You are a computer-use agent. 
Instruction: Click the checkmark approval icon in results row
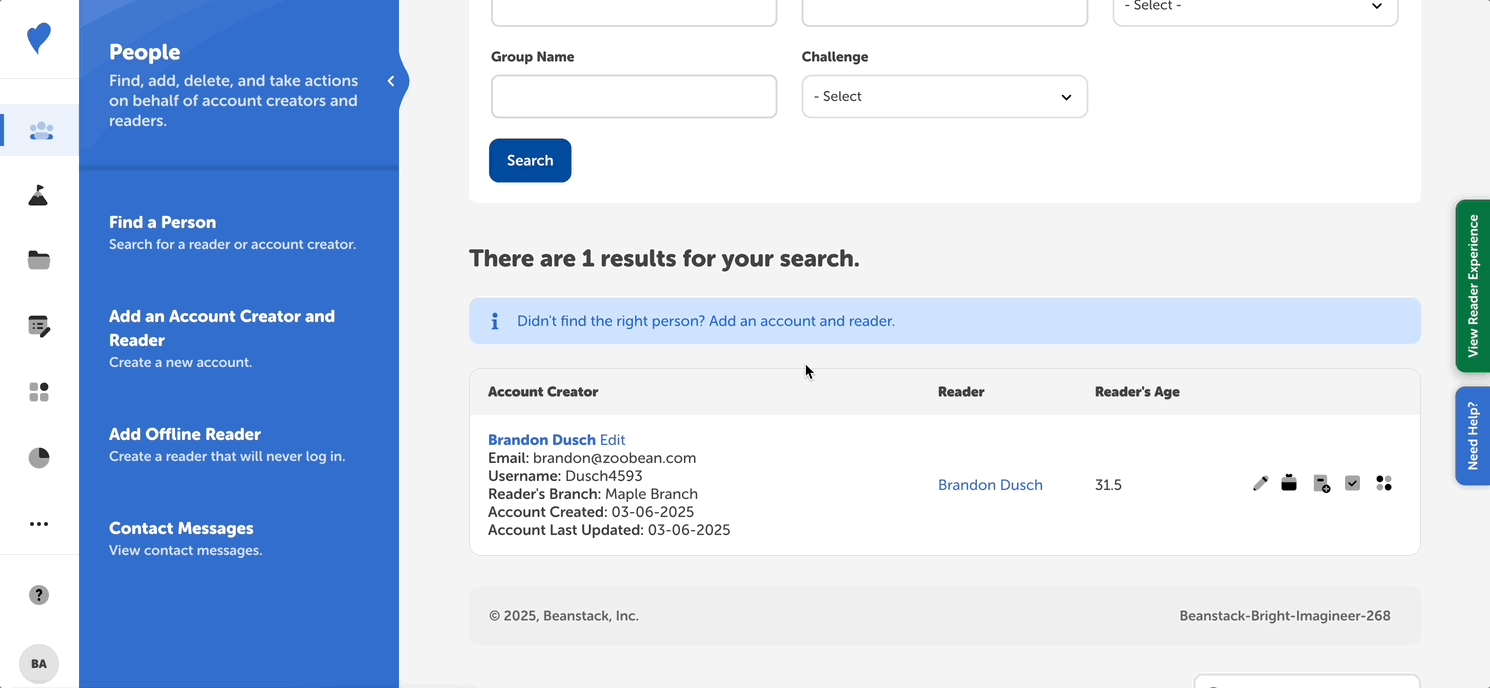[1352, 483]
